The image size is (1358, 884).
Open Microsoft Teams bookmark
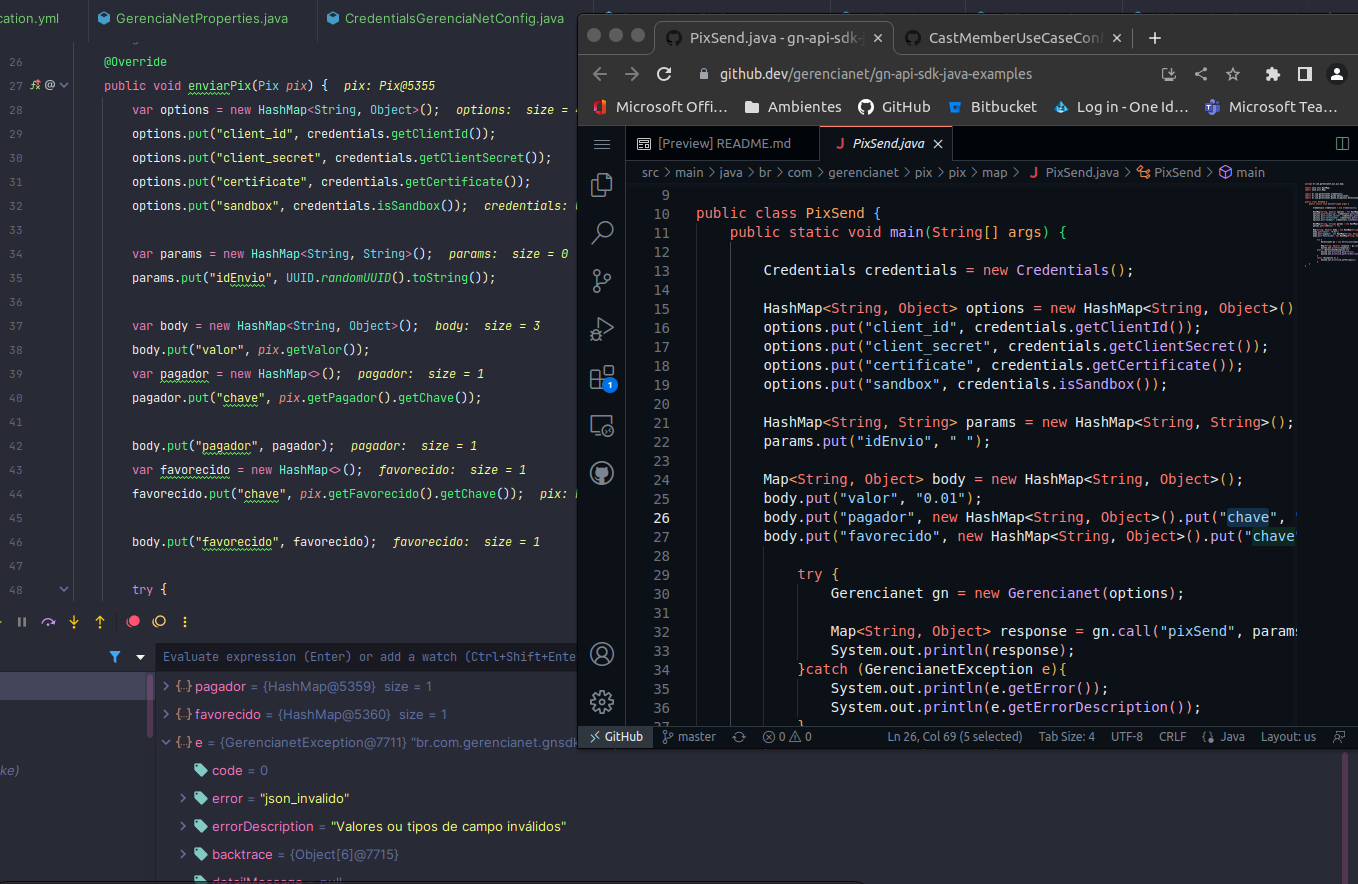tap(1271, 107)
